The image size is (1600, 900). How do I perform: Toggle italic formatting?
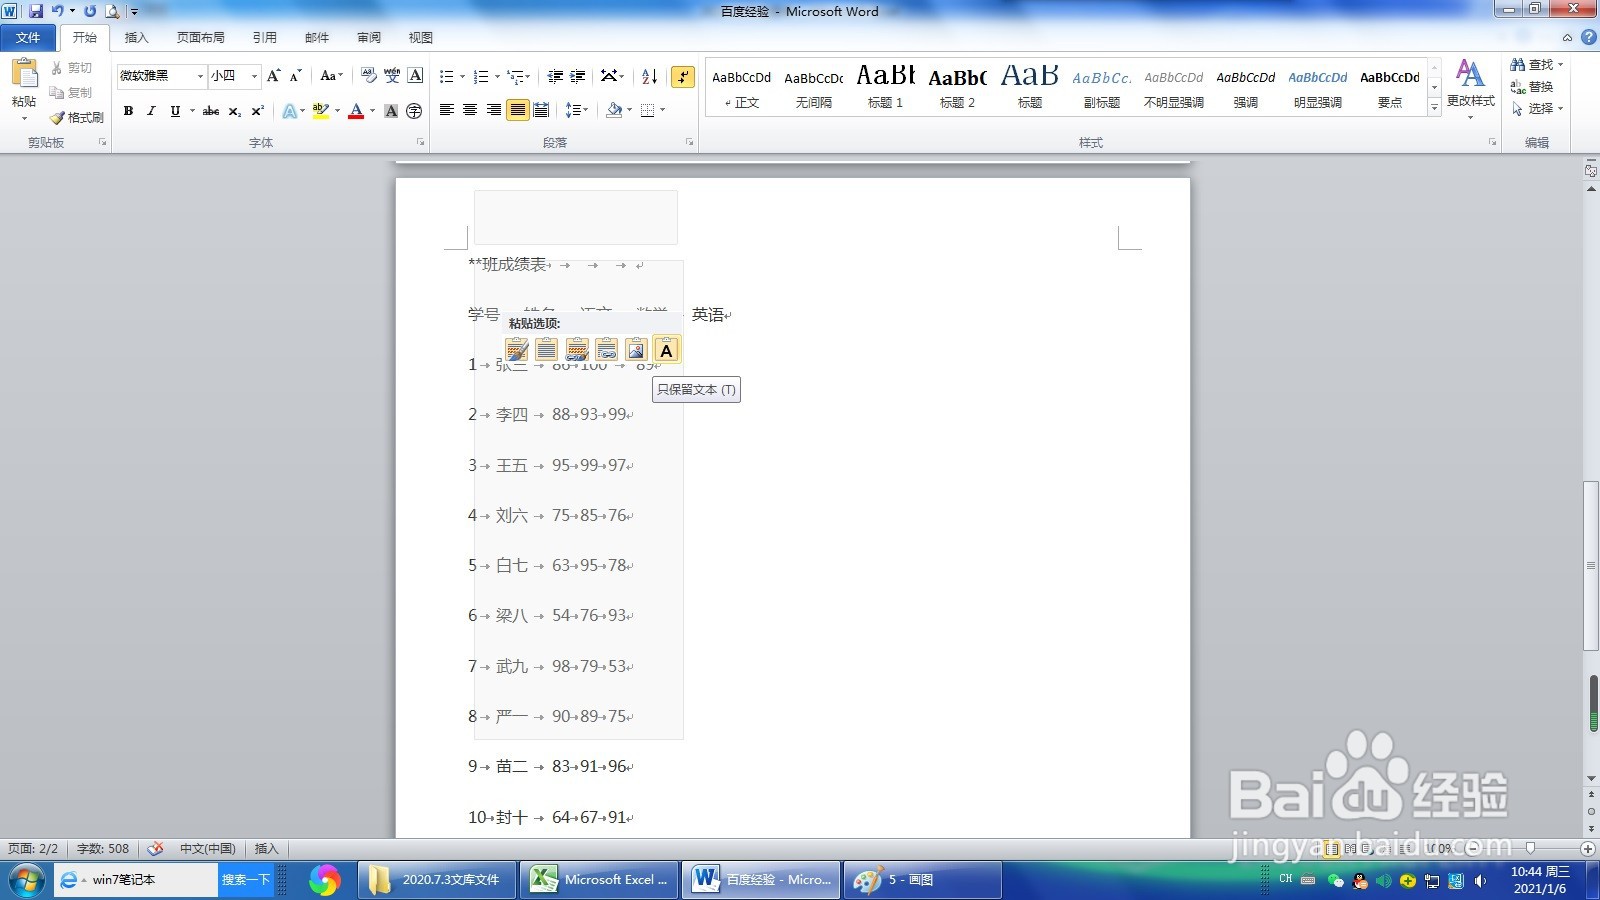coord(151,111)
